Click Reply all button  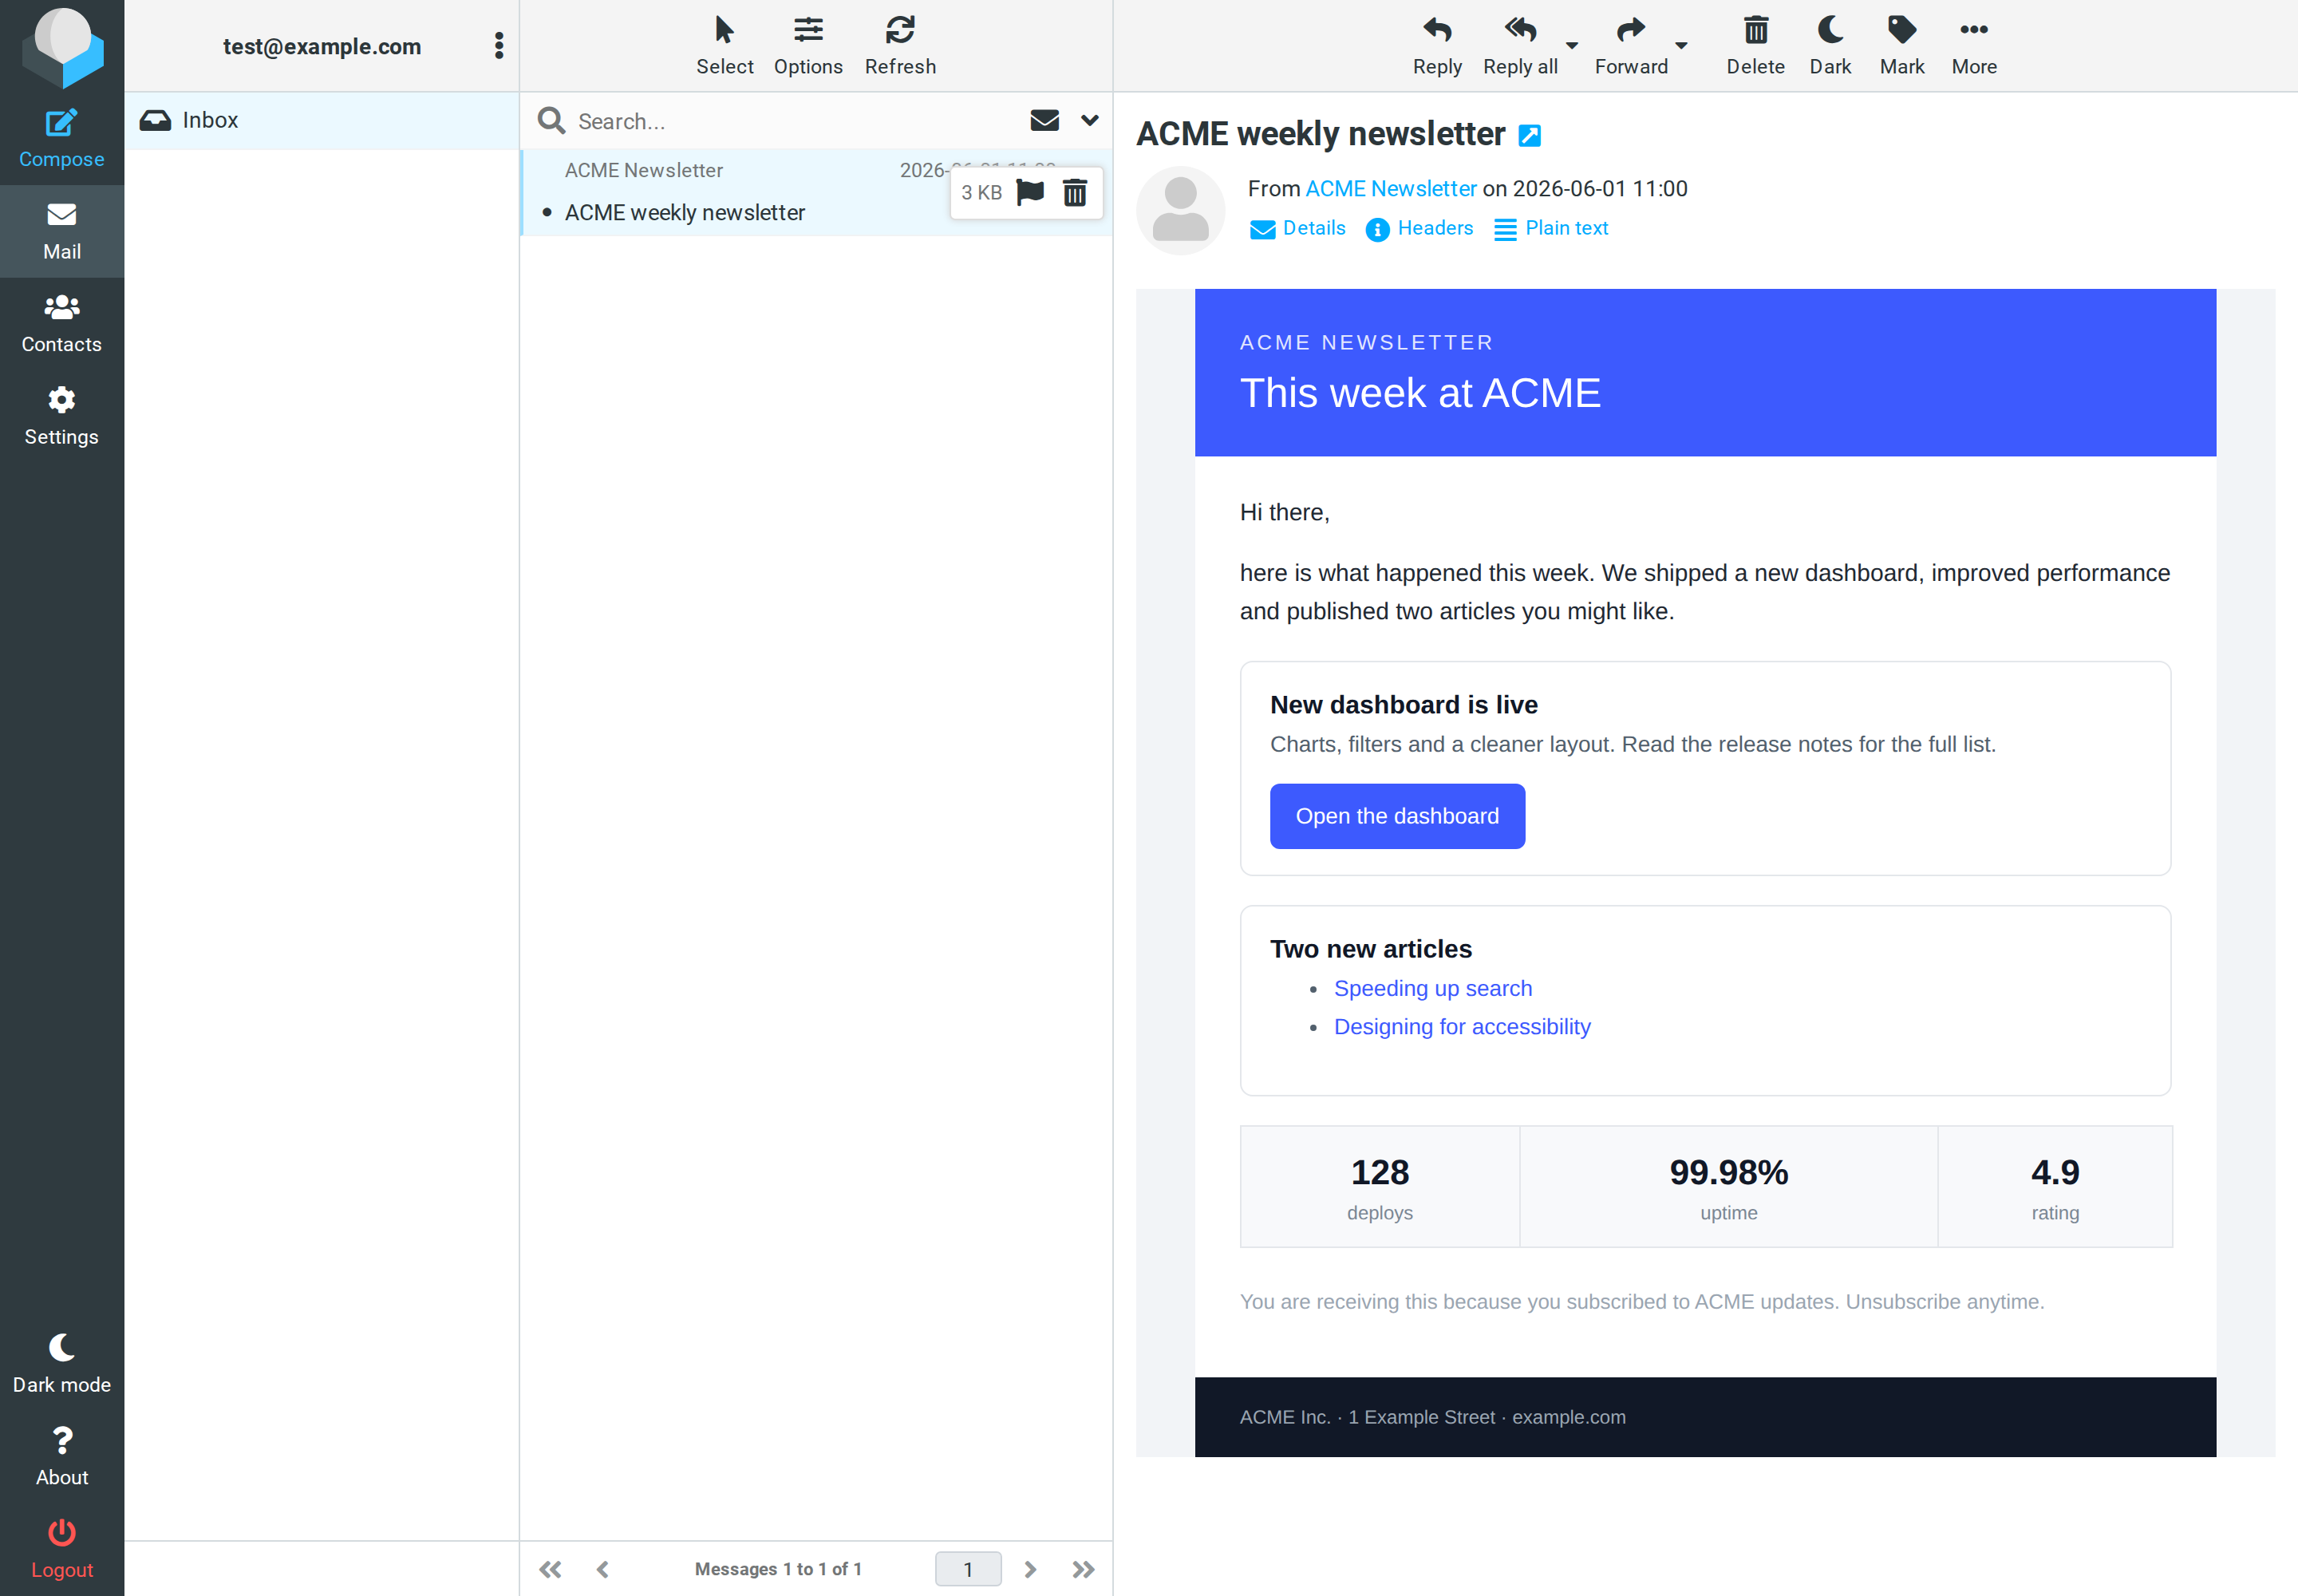pos(1520,46)
